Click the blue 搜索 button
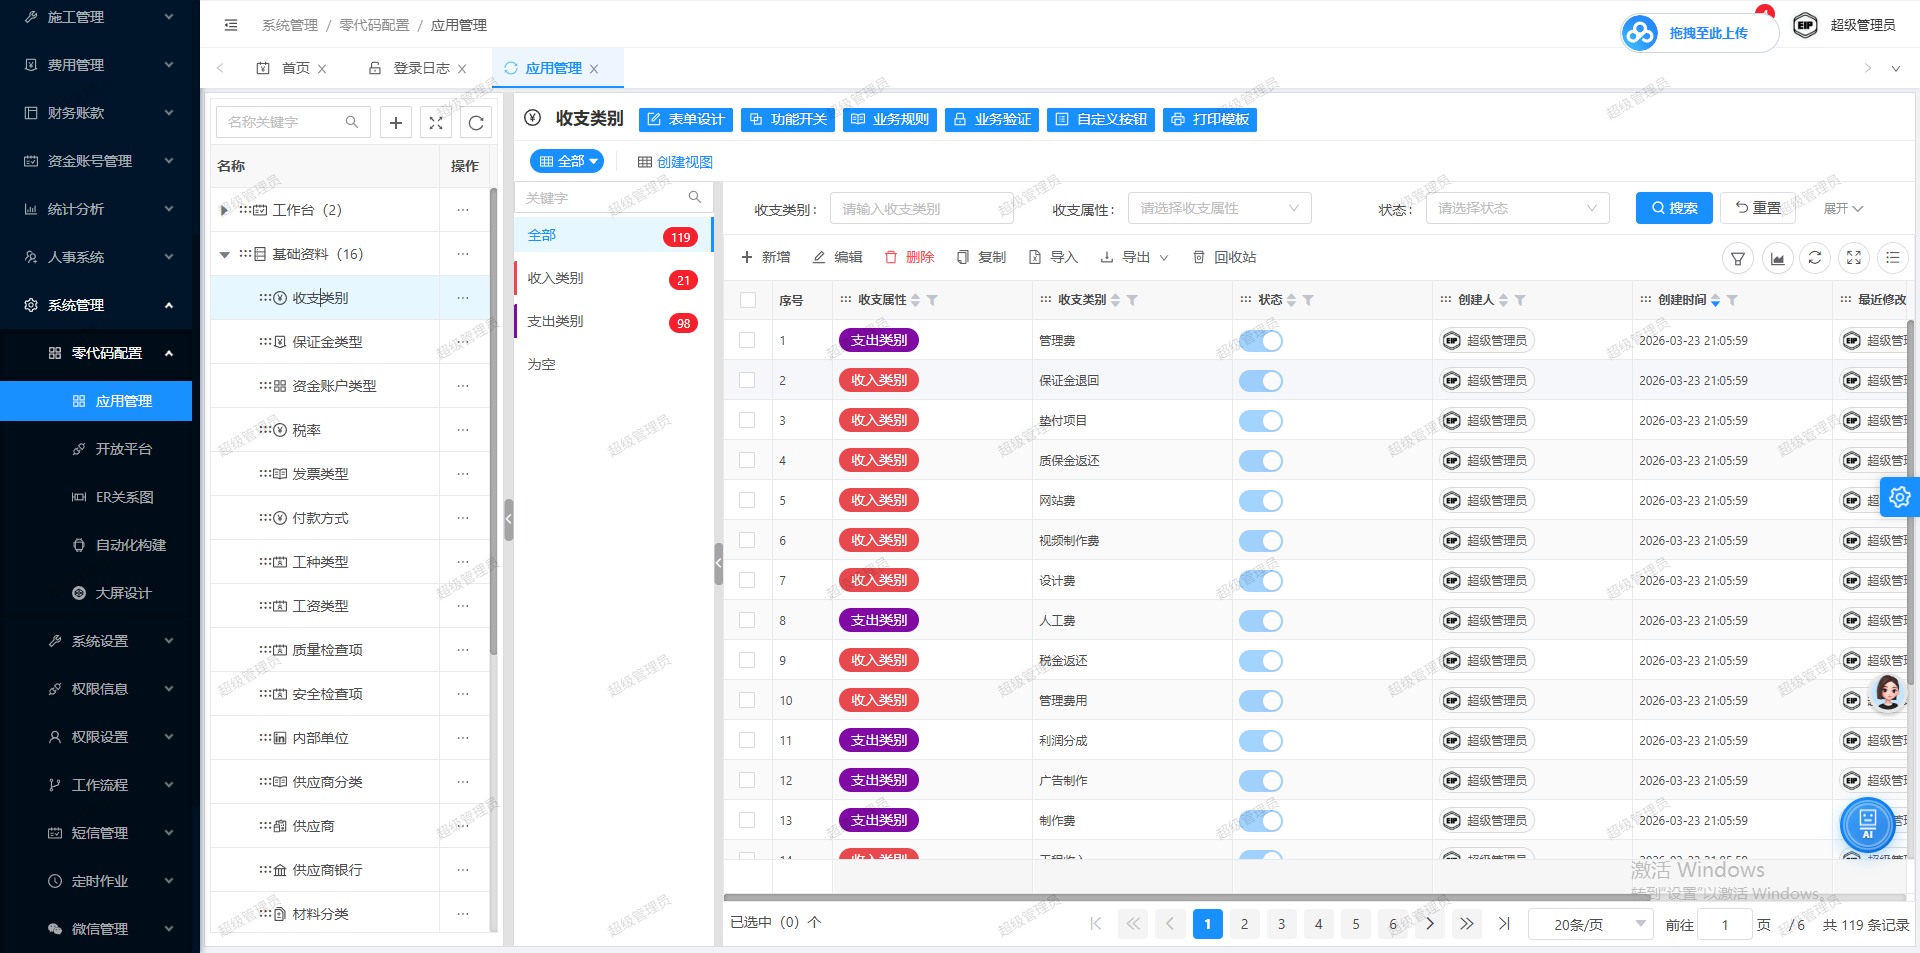Viewport: 1920px width, 953px height. [1674, 208]
